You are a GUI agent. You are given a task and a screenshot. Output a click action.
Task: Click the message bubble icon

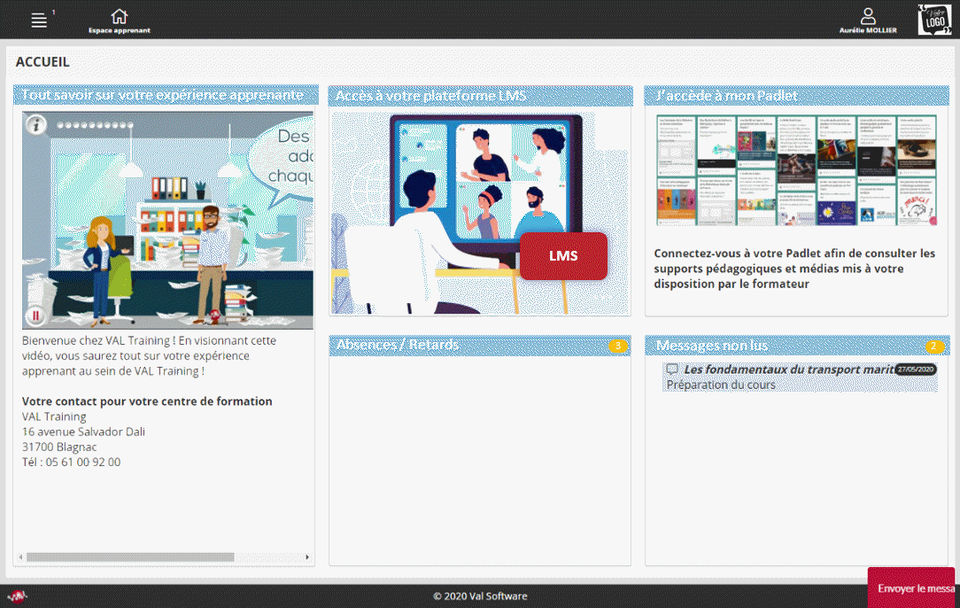click(x=672, y=369)
